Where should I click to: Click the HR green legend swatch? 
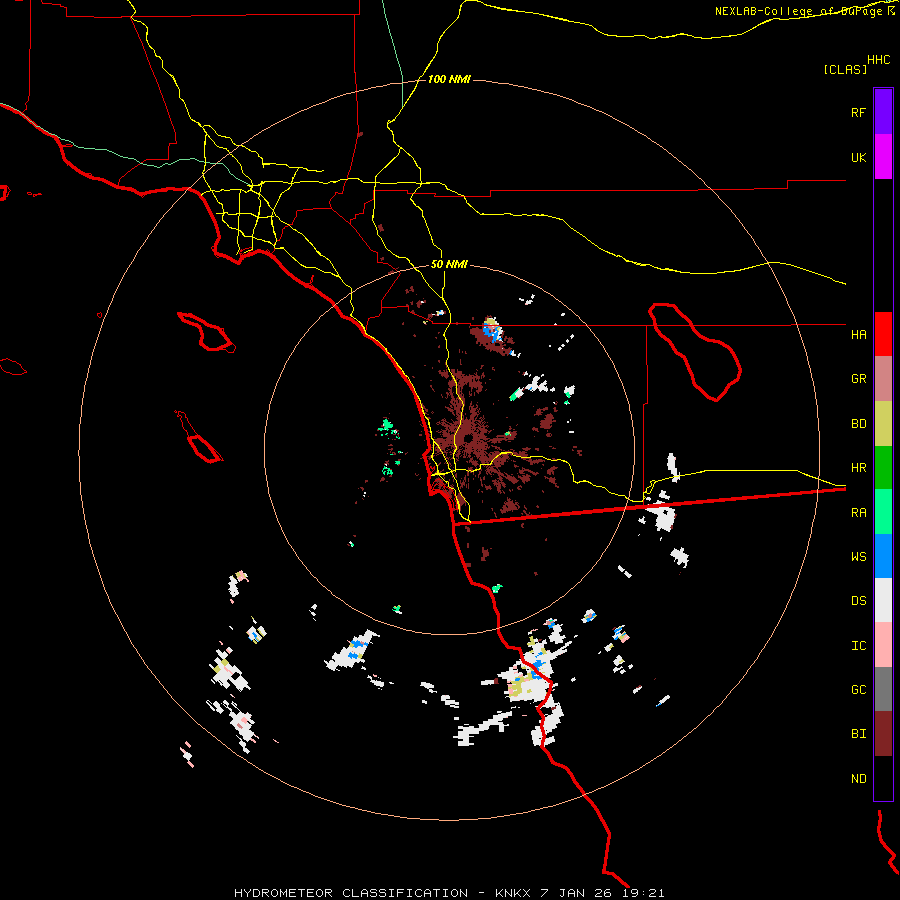[883, 468]
